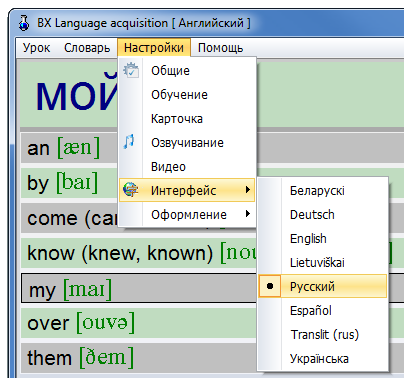Open Обучение settings
The height and width of the screenshot is (378, 404).
[187, 95]
